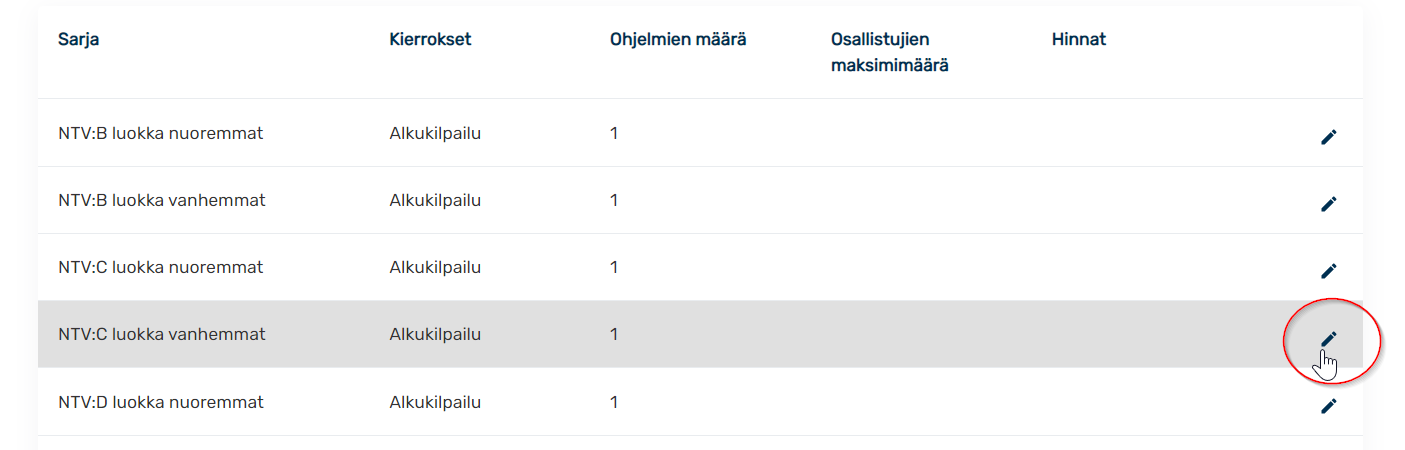The width and height of the screenshot is (1405, 450).
Task: Click the Ohjelmien määrä column header
Action: point(678,40)
